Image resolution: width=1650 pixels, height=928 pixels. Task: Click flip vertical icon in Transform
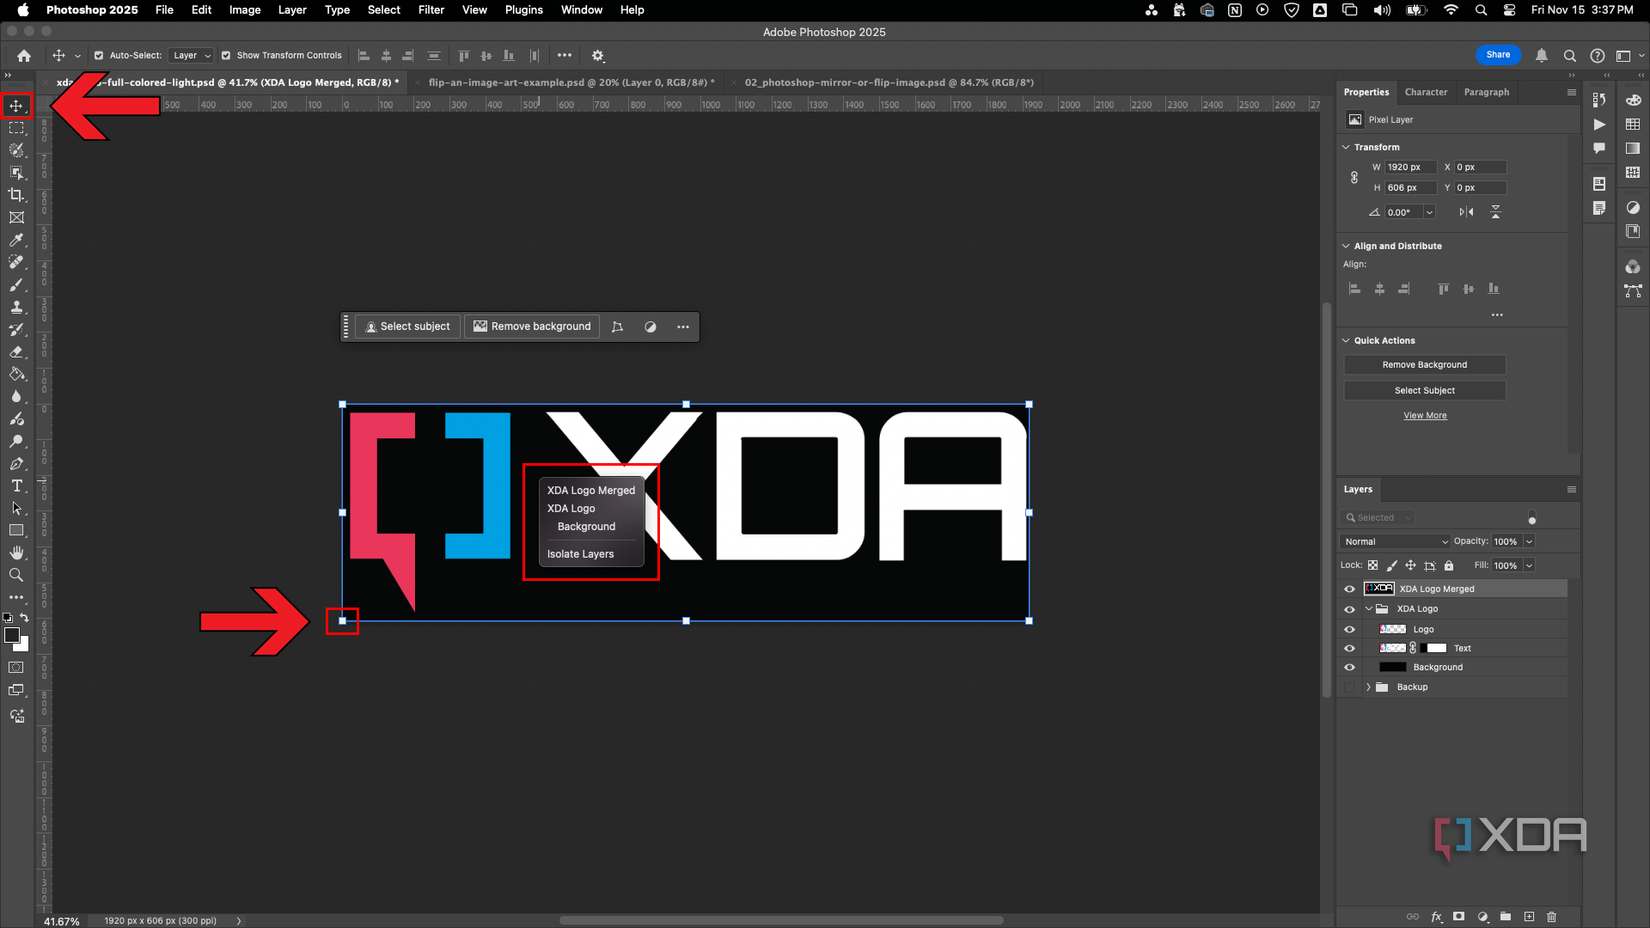1495,212
